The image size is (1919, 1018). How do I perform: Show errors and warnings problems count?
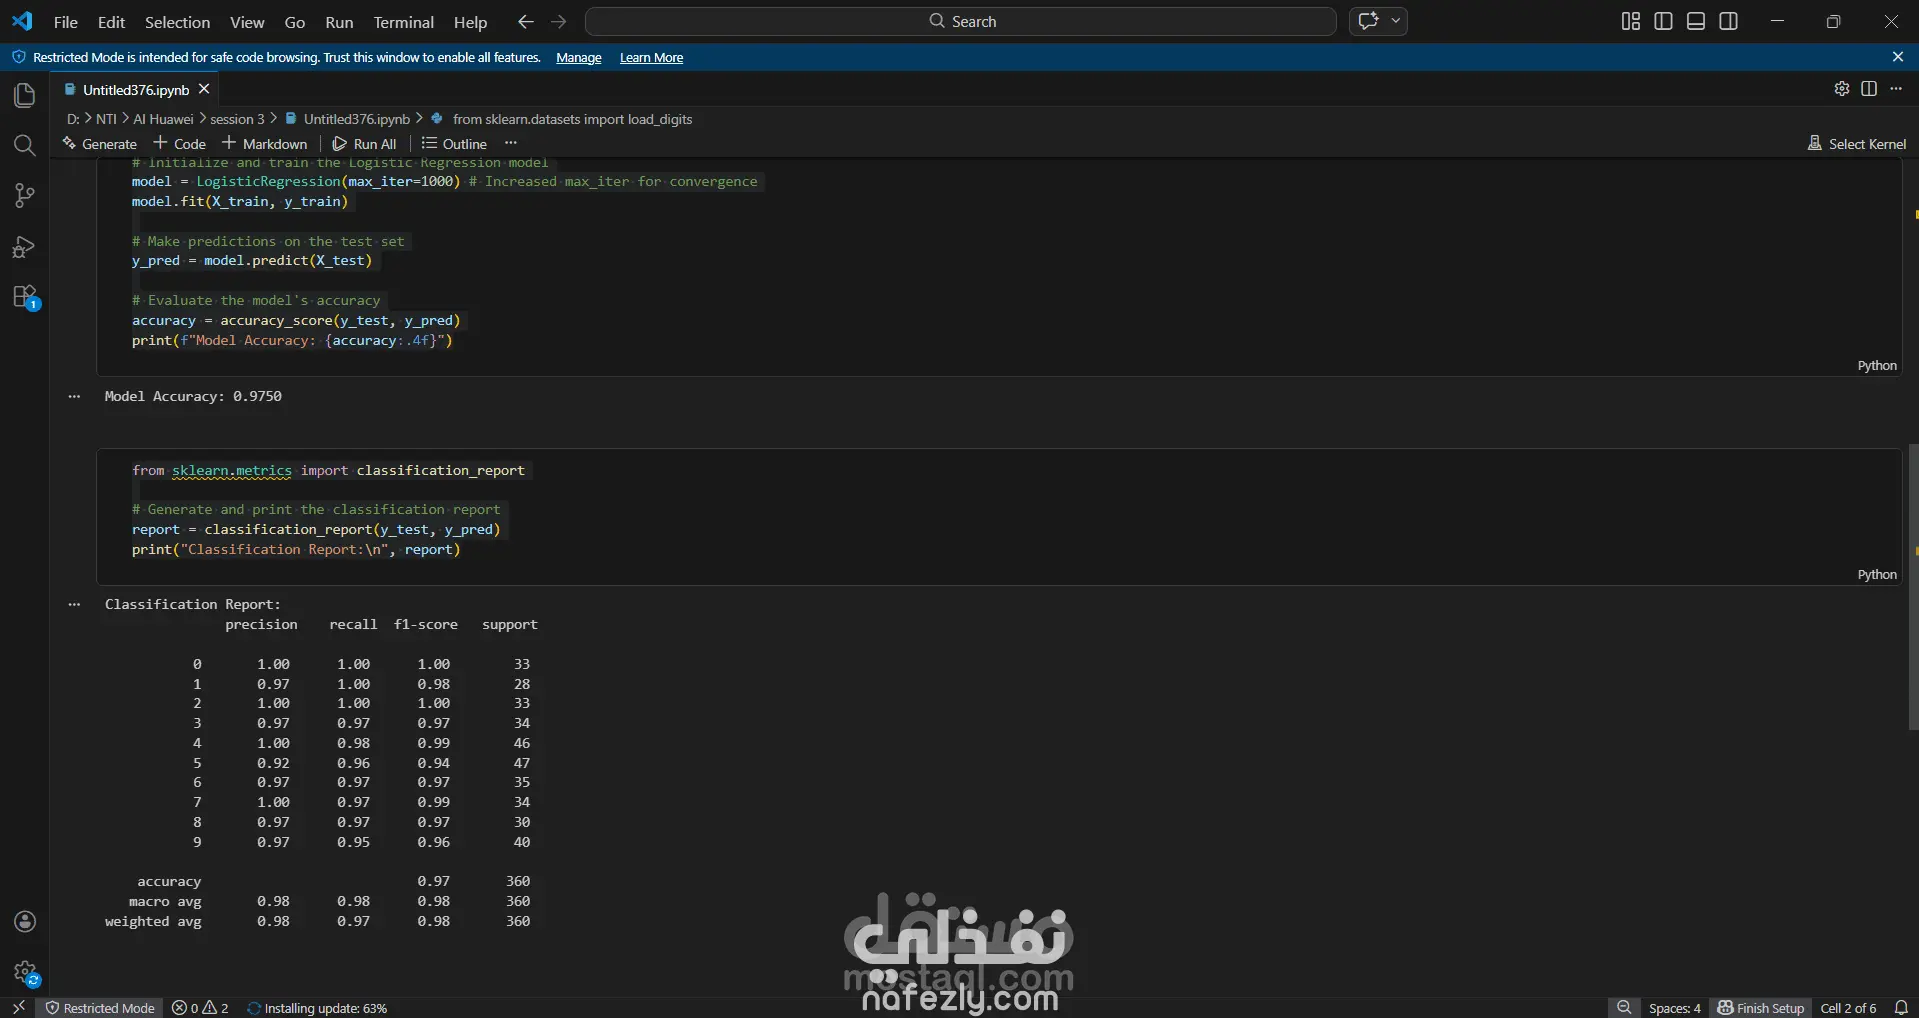[x=200, y=1007]
